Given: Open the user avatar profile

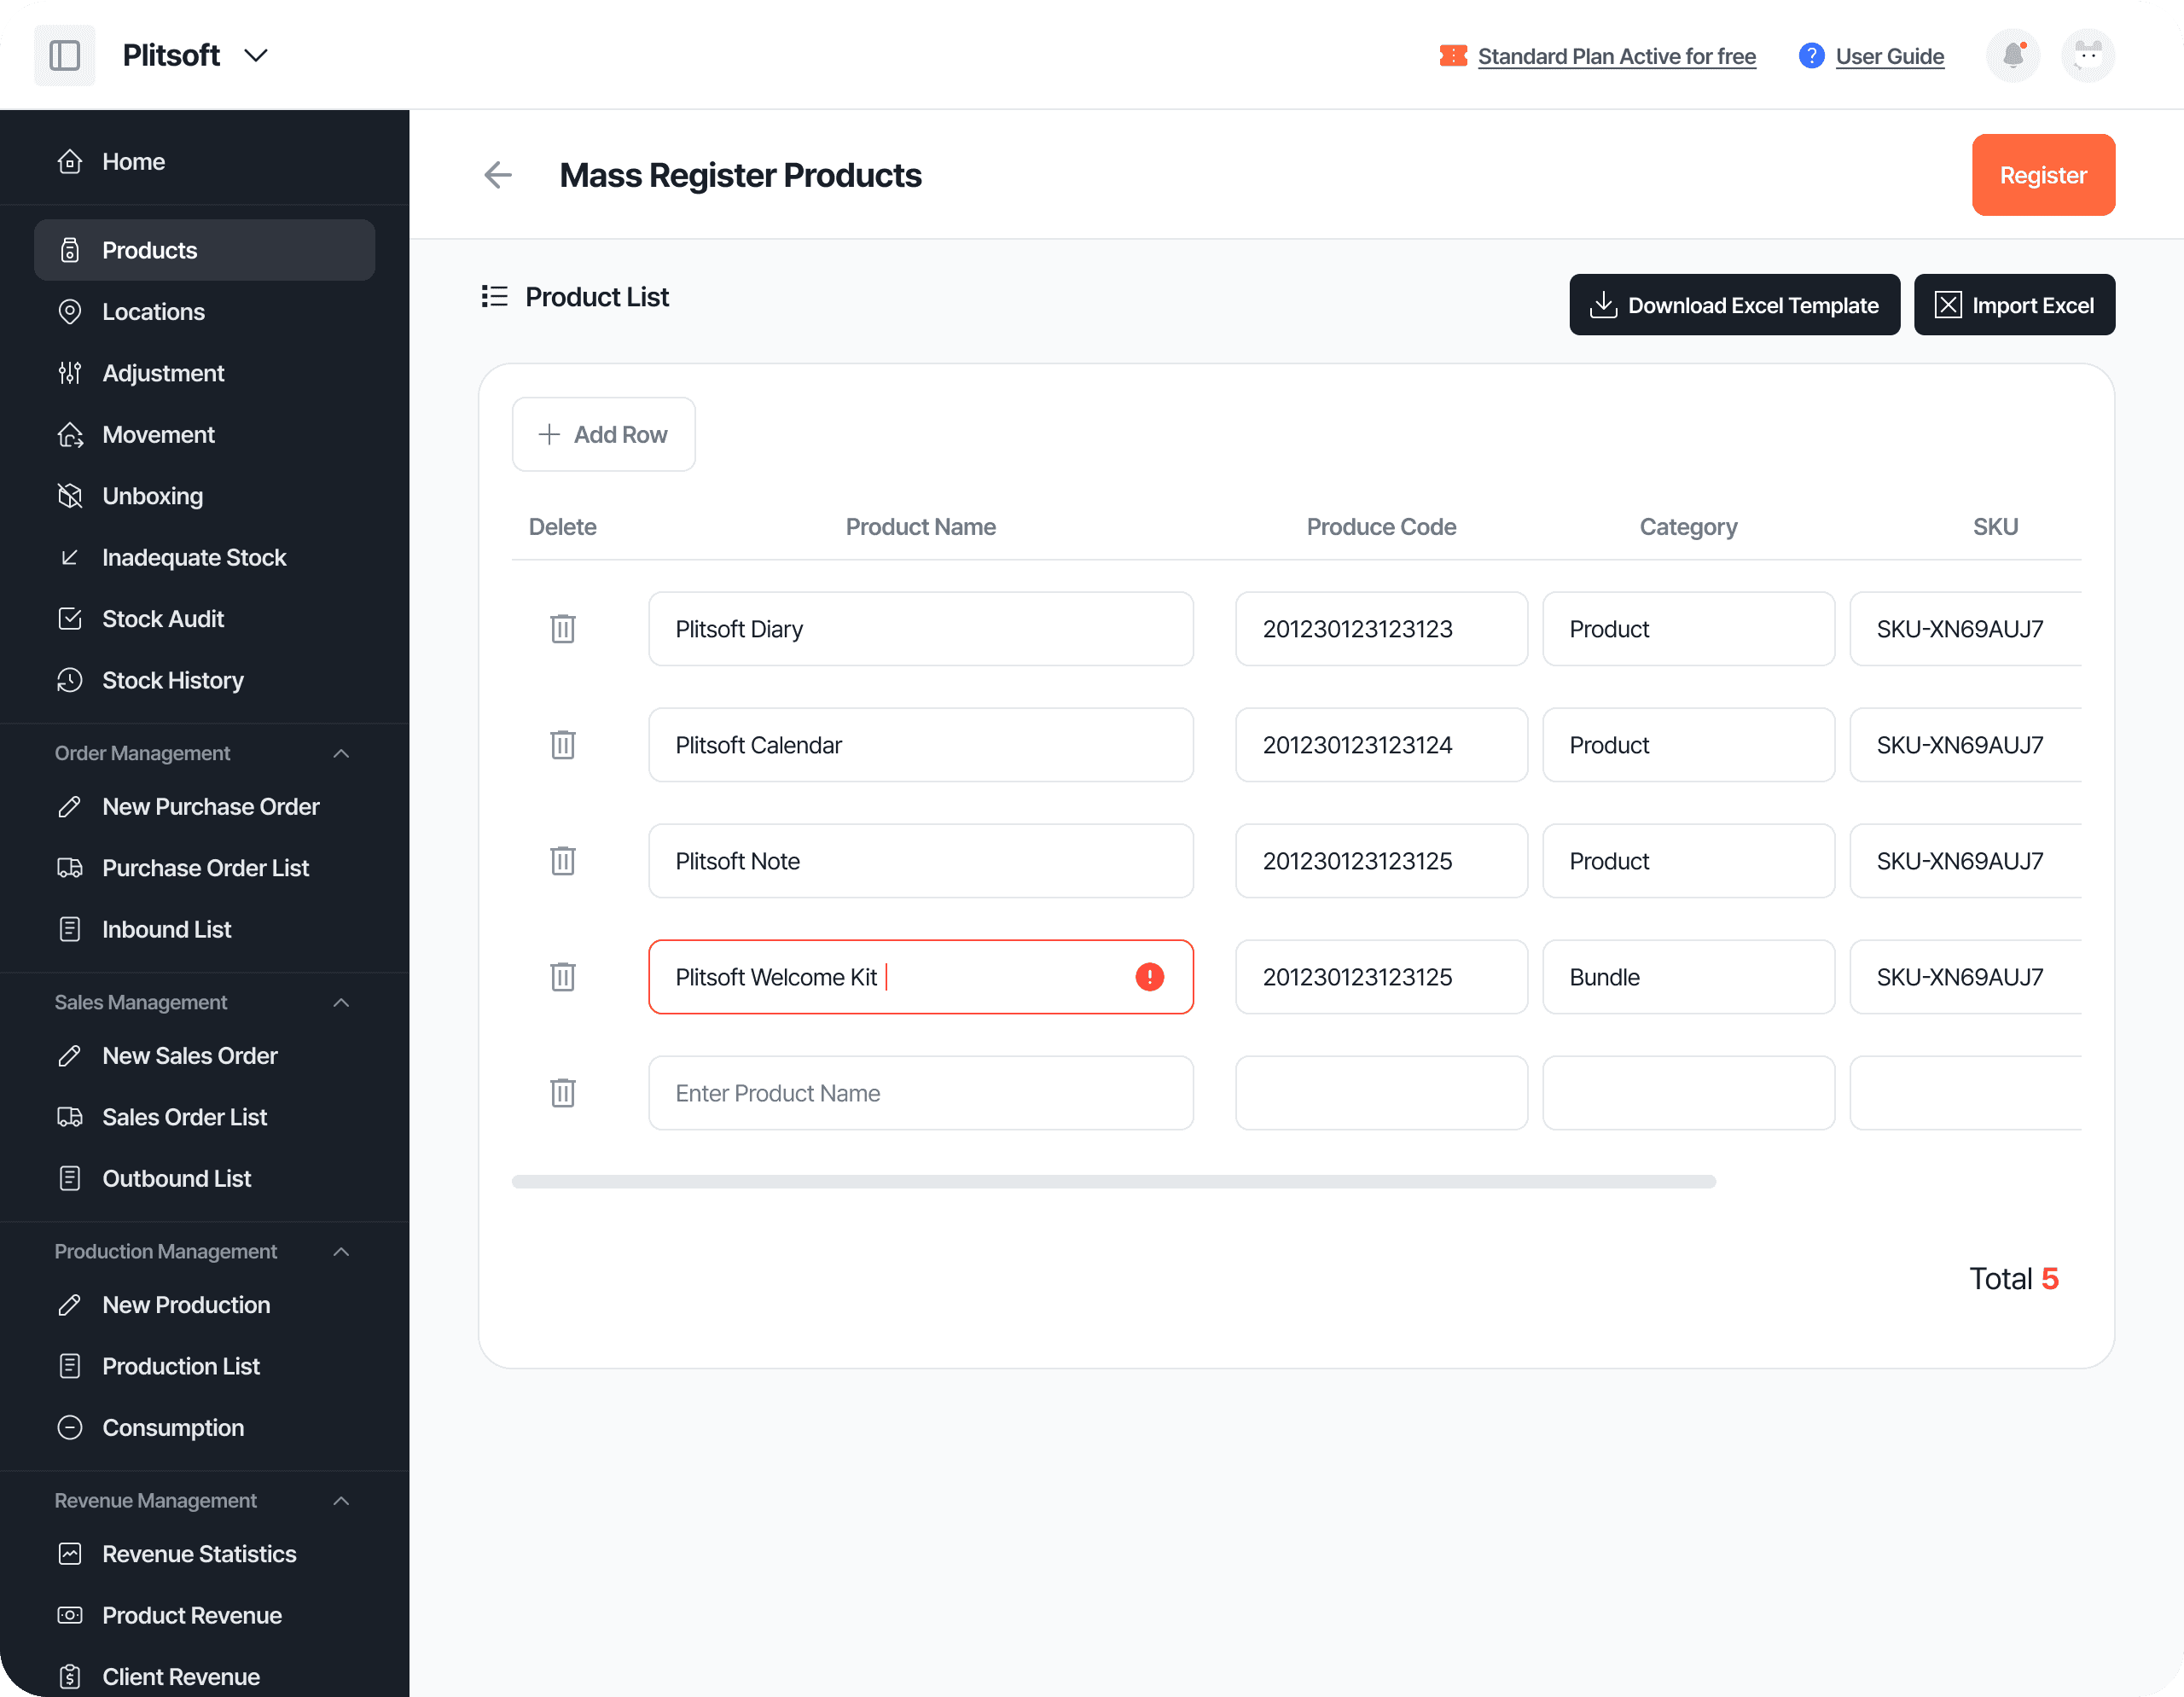Looking at the screenshot, I should [x=2087, y=55].
